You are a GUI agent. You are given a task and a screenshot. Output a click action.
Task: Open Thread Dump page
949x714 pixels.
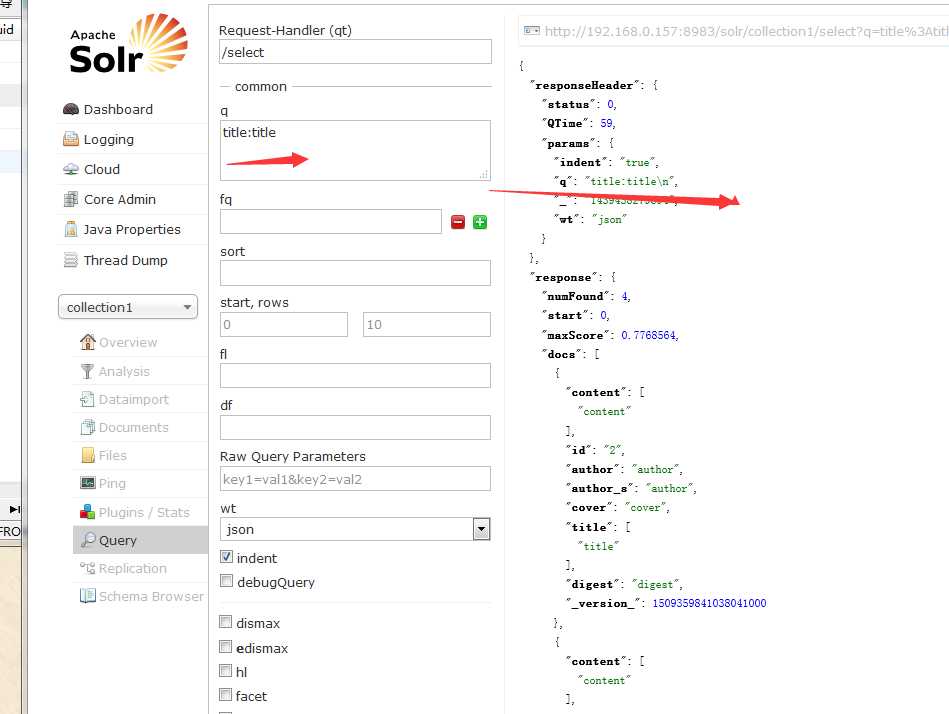pos(126,260)
